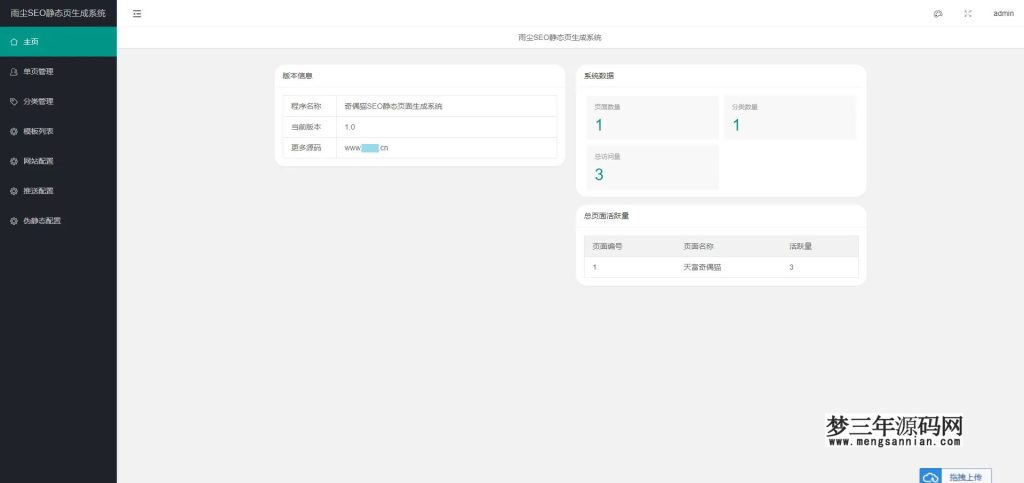Screen dimensions: 1024x483
Task: Click the 分类数量 statistic card
Action: (790, 117)
